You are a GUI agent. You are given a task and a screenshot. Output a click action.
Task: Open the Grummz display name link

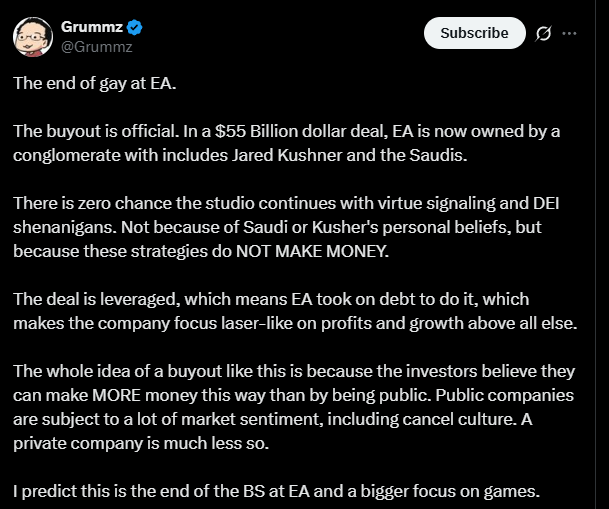pos(92,27)
